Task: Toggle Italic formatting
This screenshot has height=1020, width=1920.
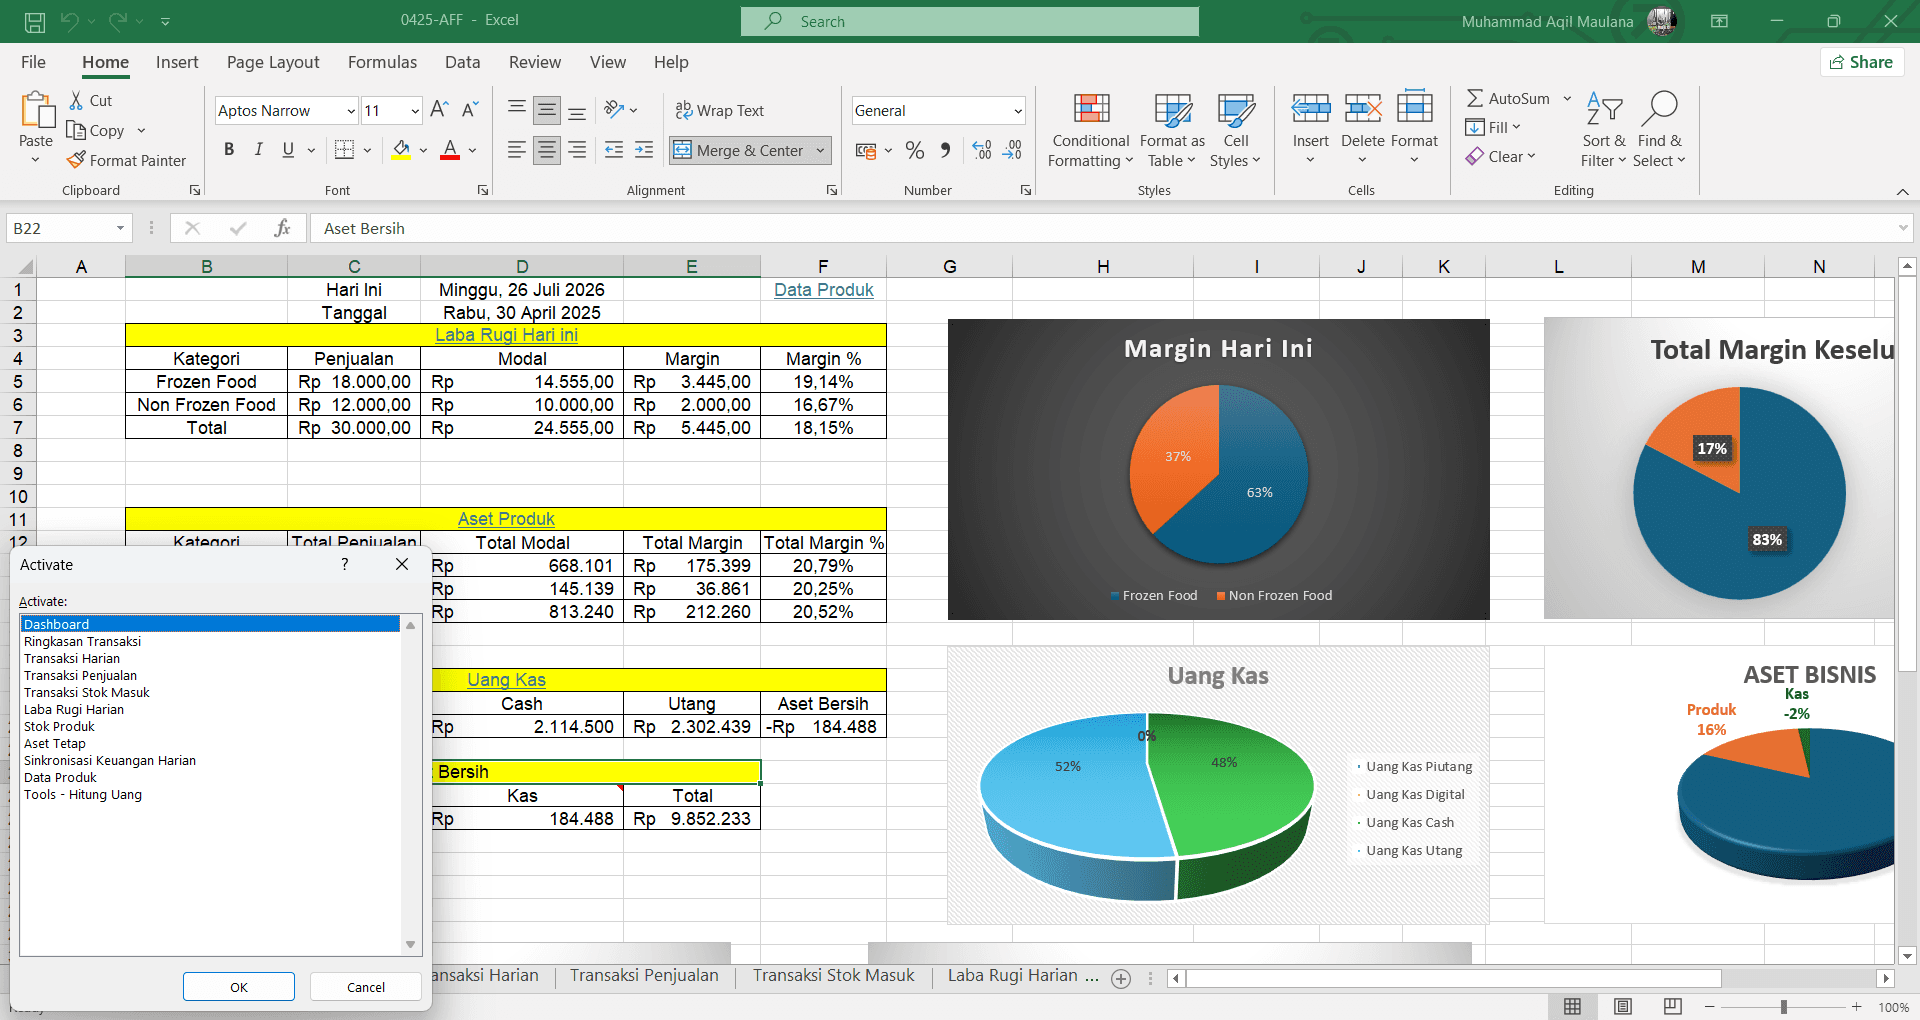Action: (258, 150)
